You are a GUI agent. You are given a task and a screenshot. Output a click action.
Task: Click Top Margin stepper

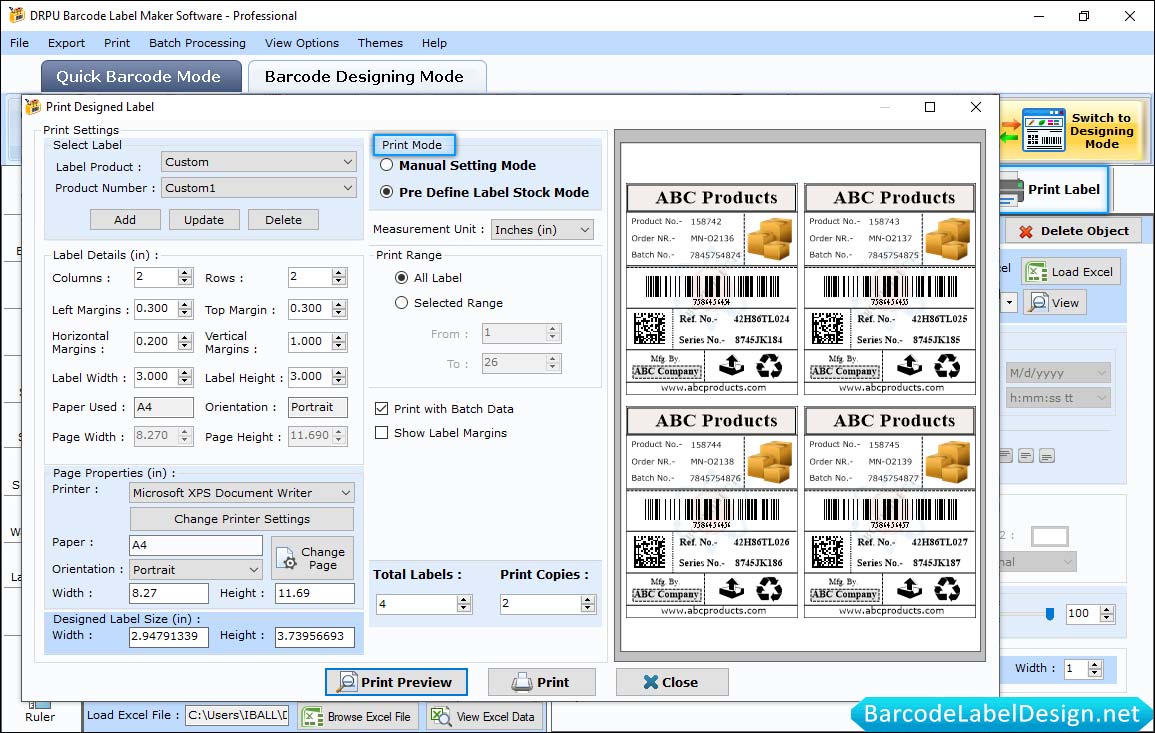(339, 309)
